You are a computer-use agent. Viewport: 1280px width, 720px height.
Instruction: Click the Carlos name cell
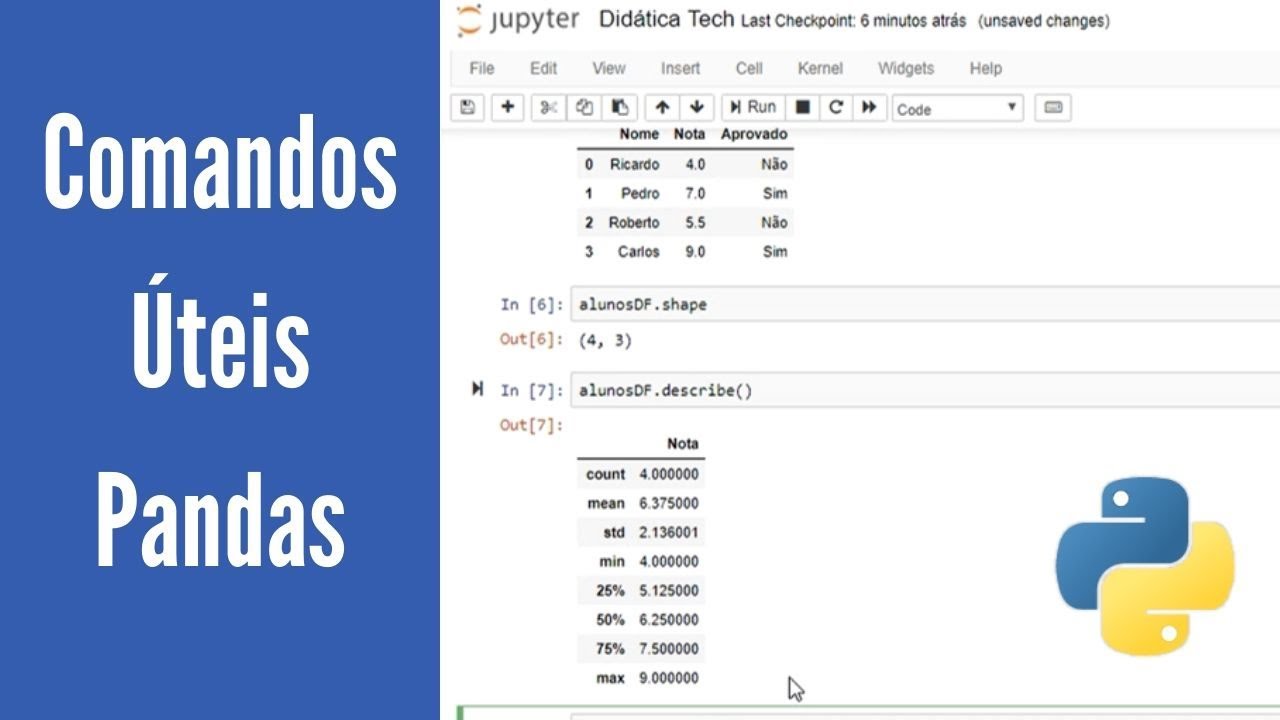tap(638, 252)
